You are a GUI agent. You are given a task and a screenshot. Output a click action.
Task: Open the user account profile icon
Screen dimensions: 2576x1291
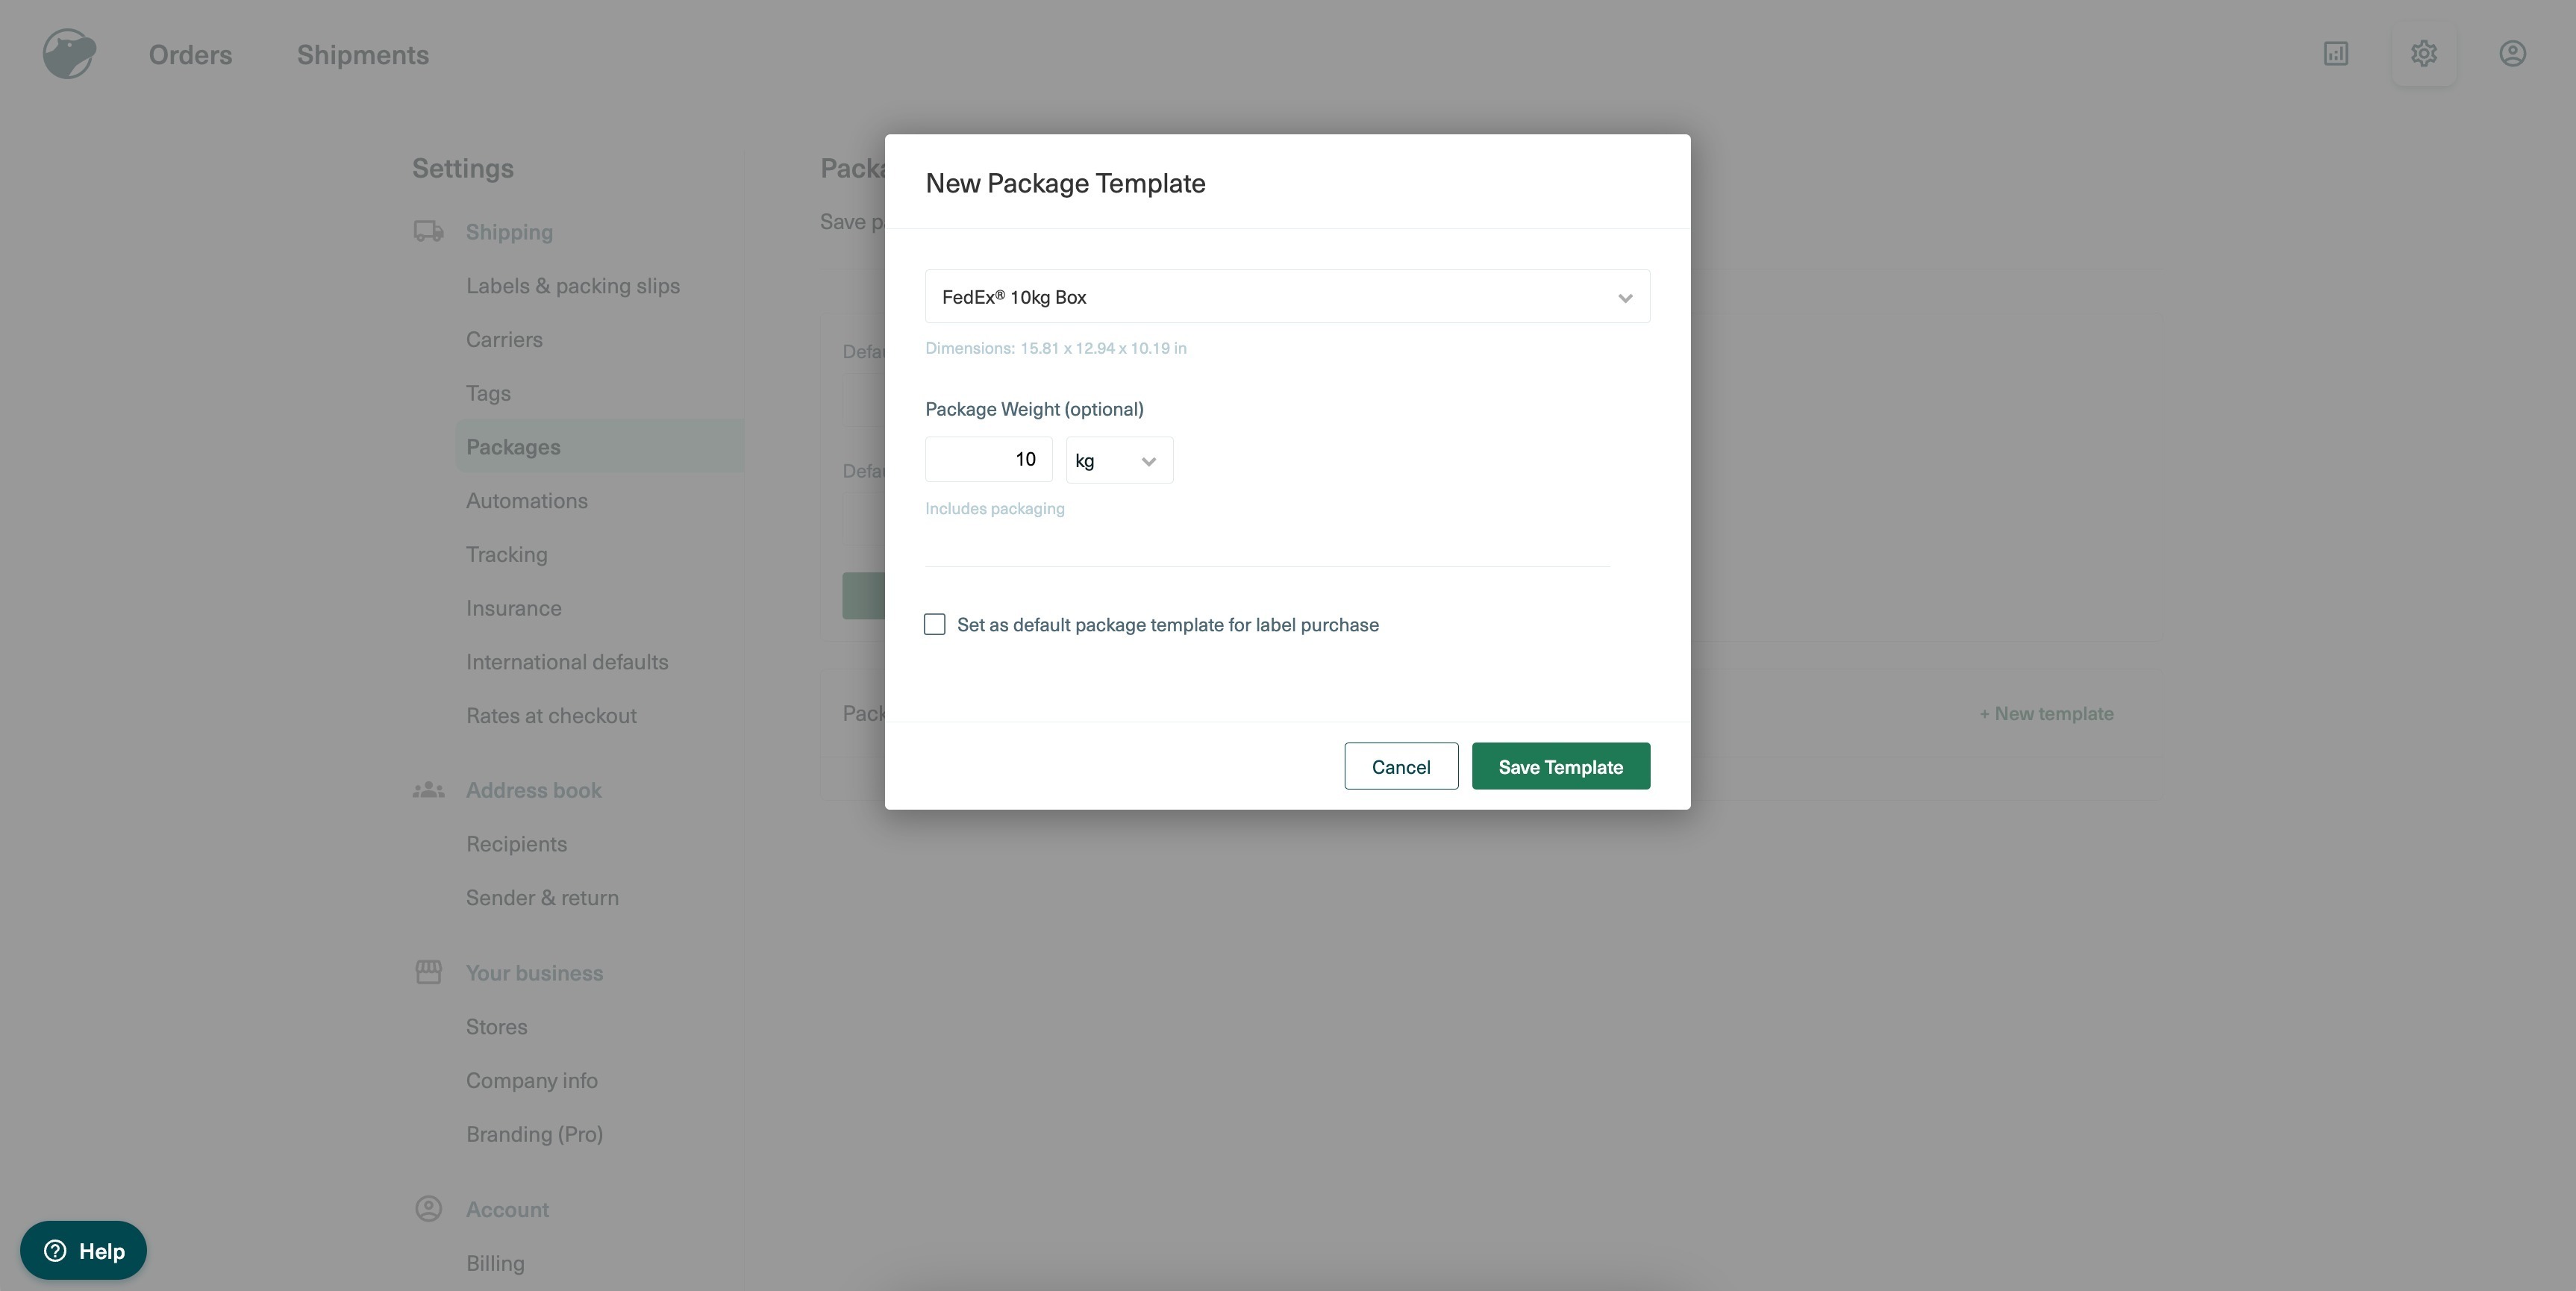coord(2512,54)
